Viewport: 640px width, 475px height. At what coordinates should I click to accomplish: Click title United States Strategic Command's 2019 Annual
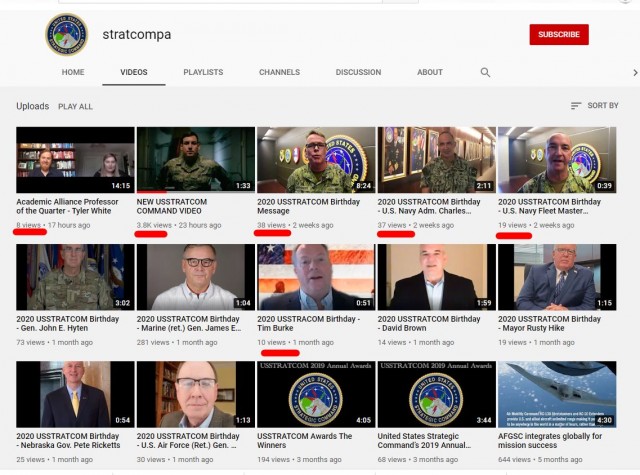(424, 441)
